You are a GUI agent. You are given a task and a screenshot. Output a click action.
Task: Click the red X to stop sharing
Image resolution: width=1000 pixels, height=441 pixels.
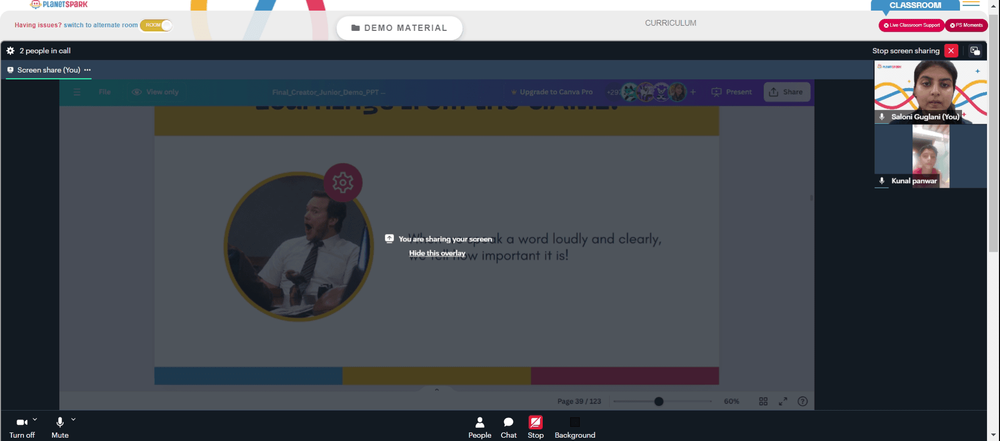[x=951, y=50]
